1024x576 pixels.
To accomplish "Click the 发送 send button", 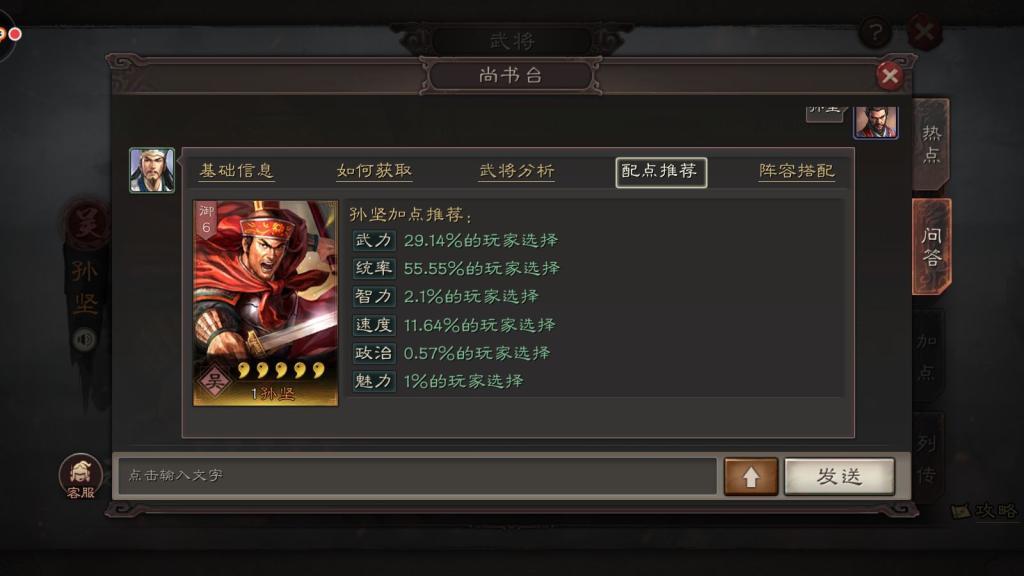I will 839,477.
